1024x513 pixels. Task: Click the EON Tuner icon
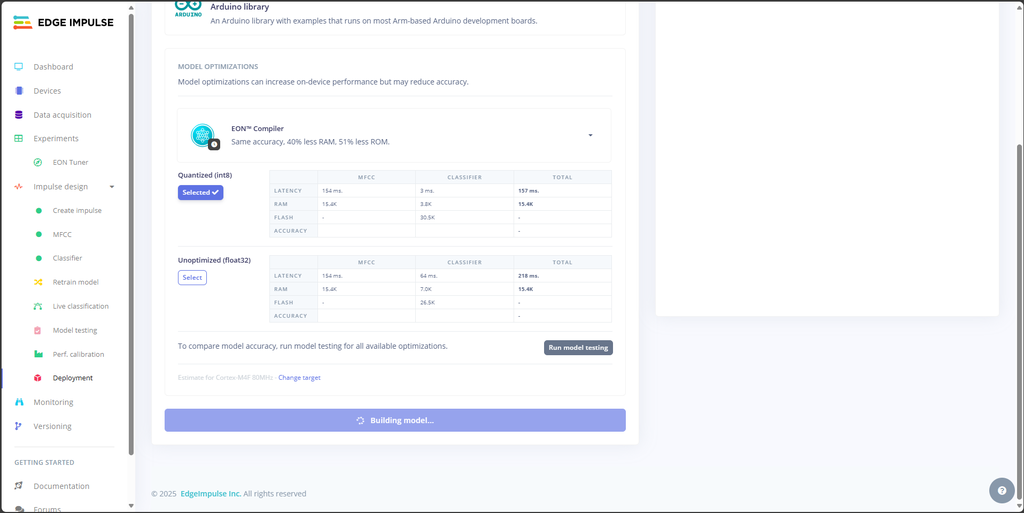coord(38,162)
